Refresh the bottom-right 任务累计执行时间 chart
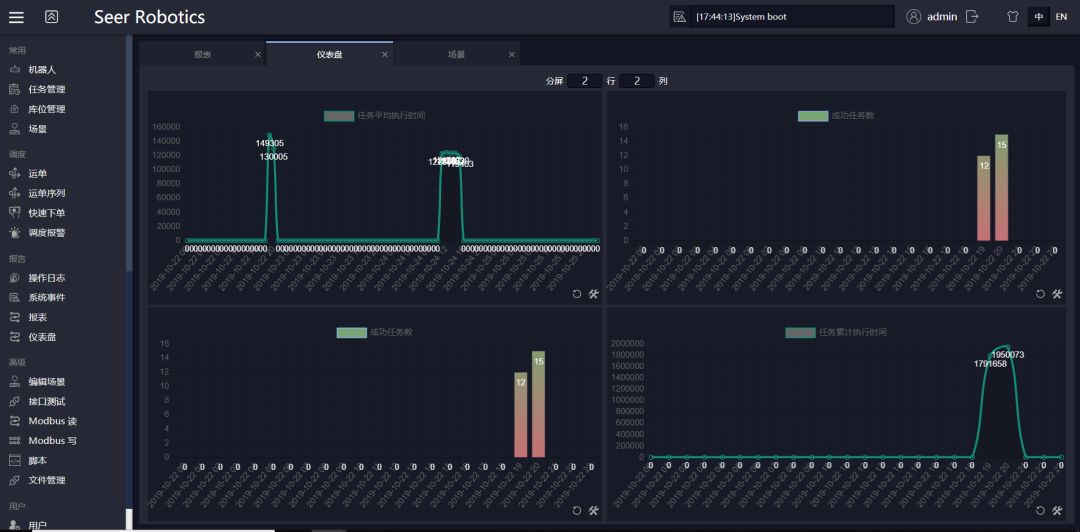Screen dimensions: 1080x532 (1040, 510)
